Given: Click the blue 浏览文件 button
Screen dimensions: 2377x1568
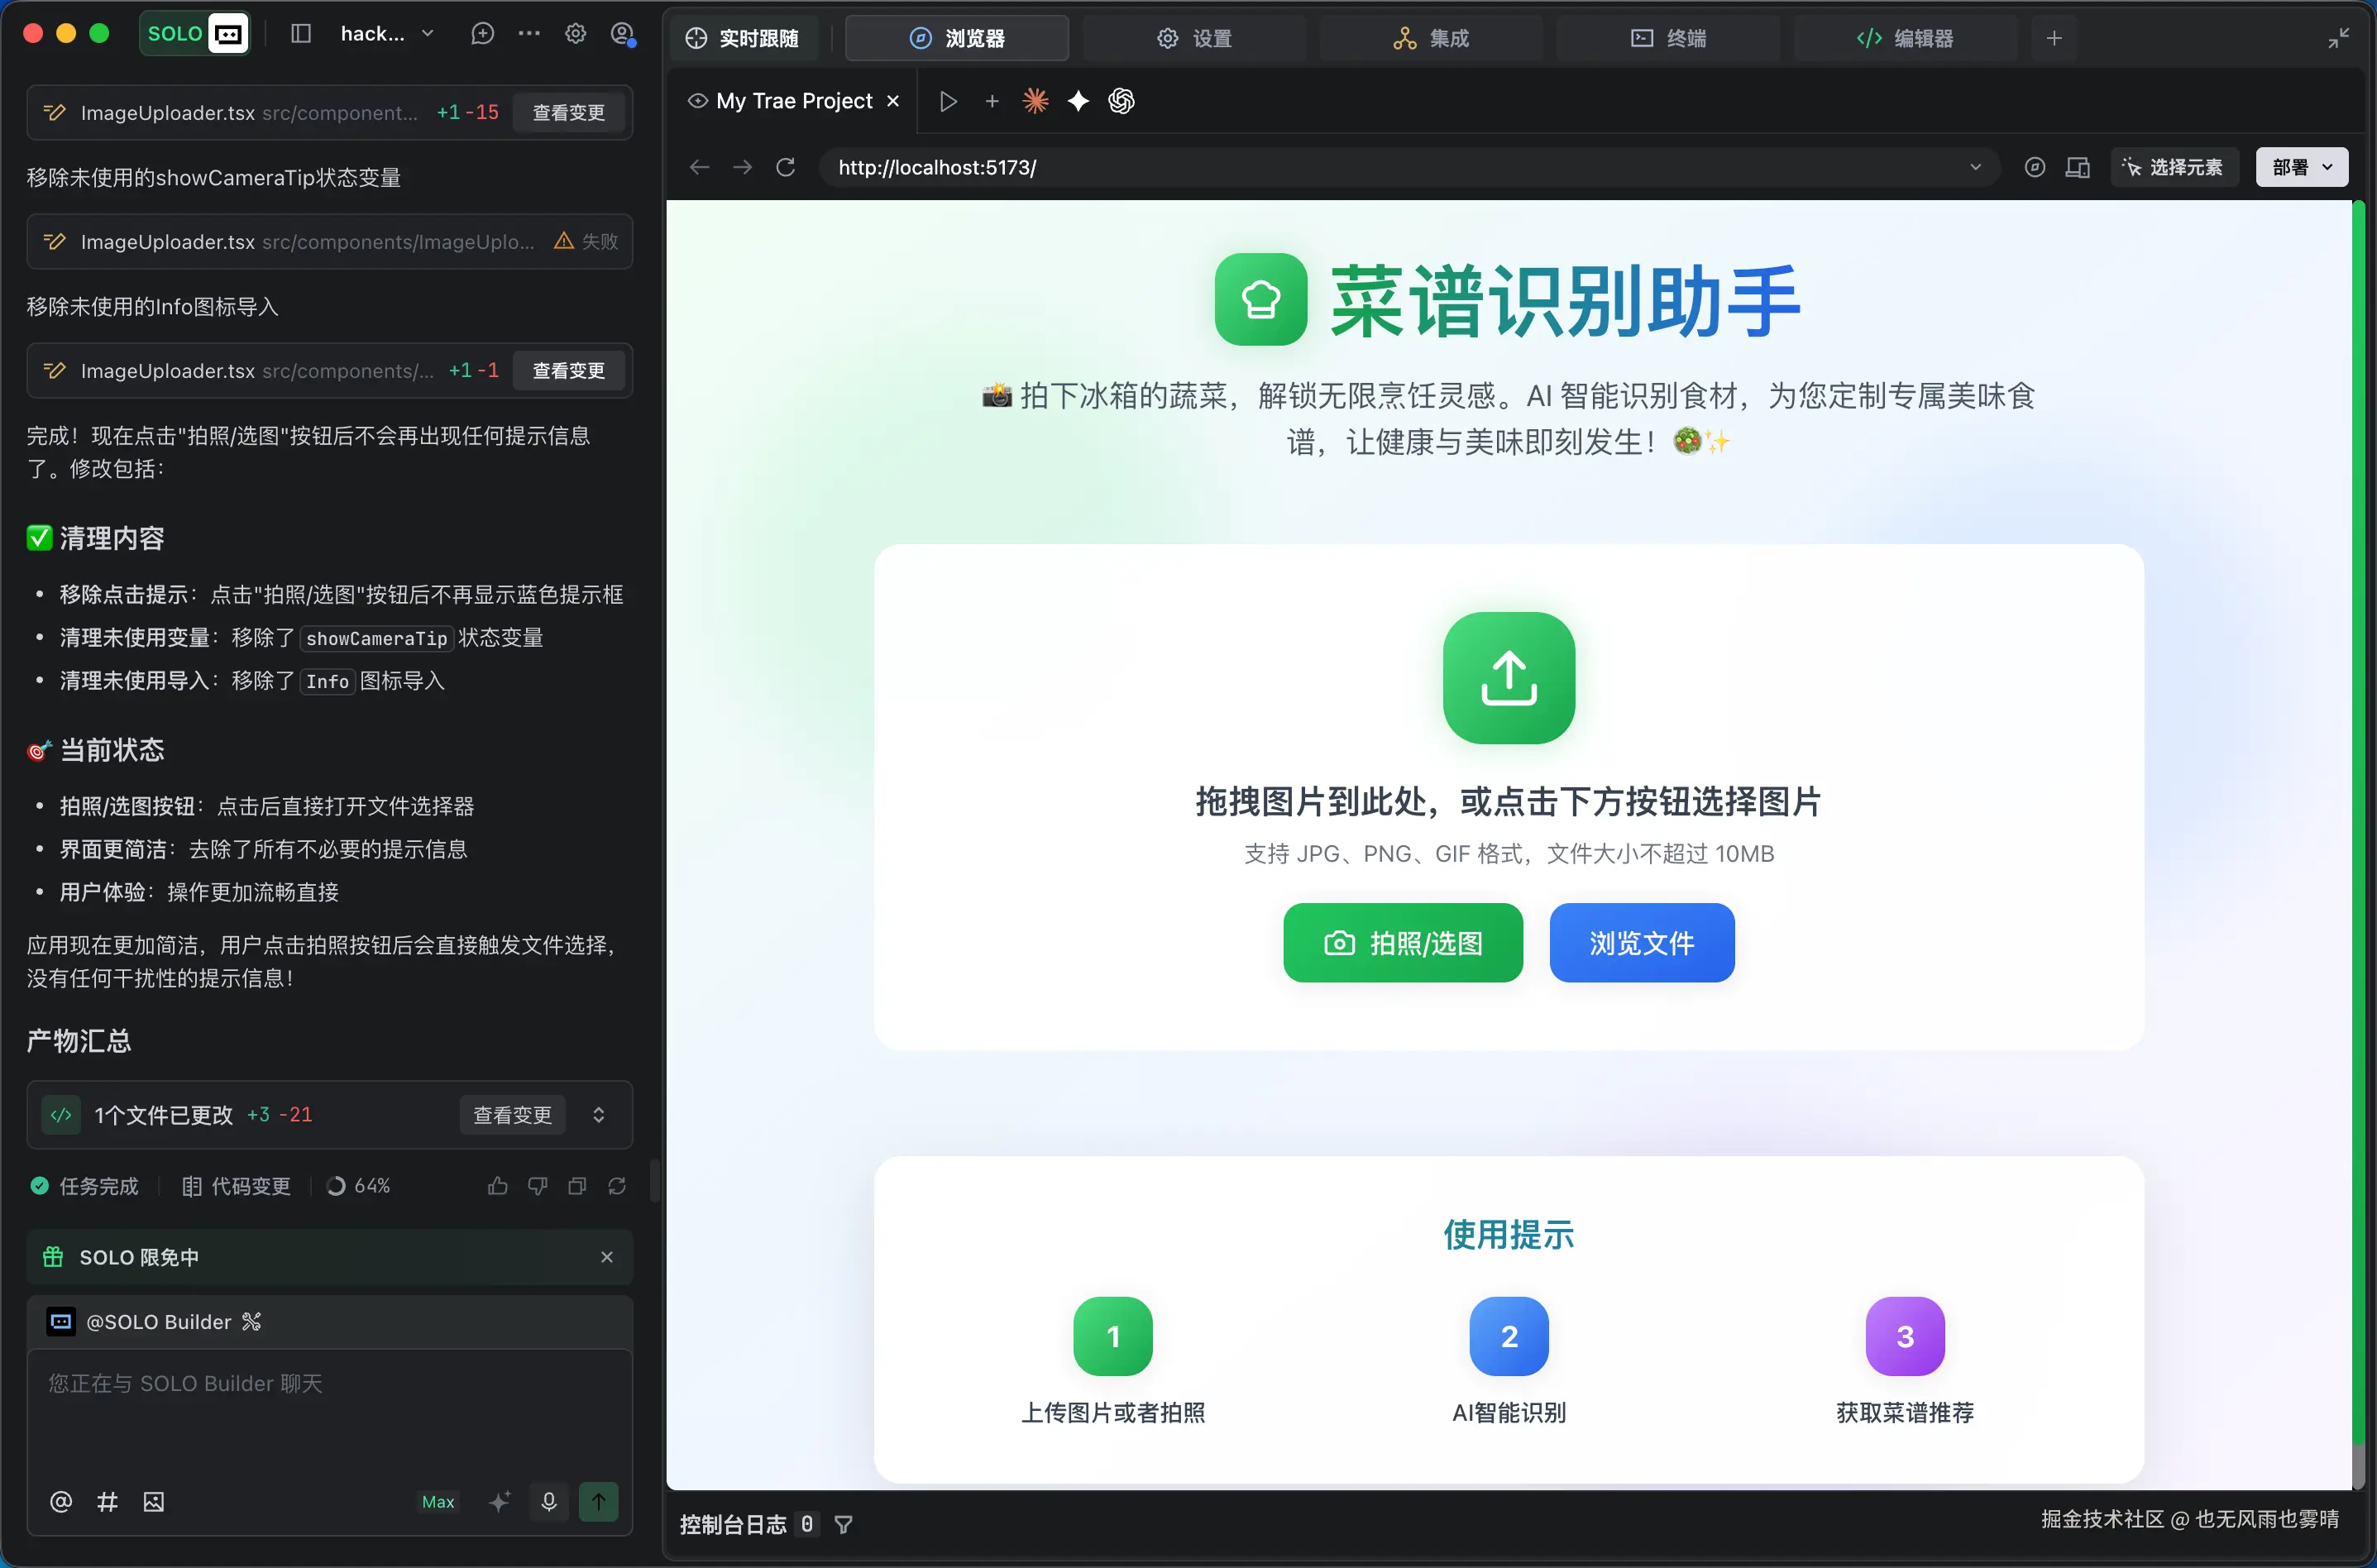Looking at the screenshot, I should coord(1641,943).
